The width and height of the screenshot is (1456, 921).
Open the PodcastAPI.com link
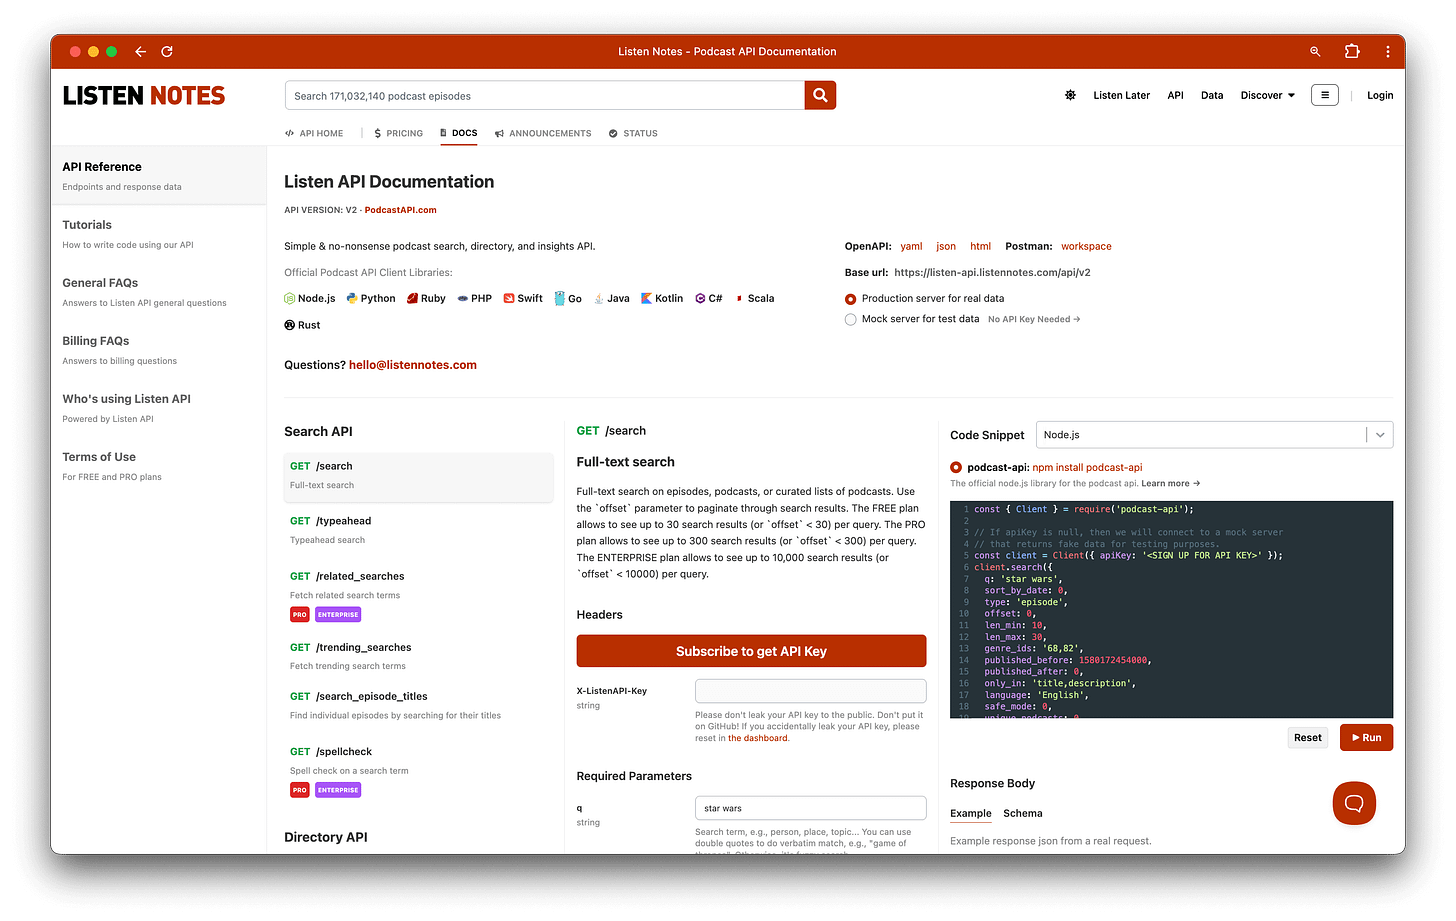(400, 210)
